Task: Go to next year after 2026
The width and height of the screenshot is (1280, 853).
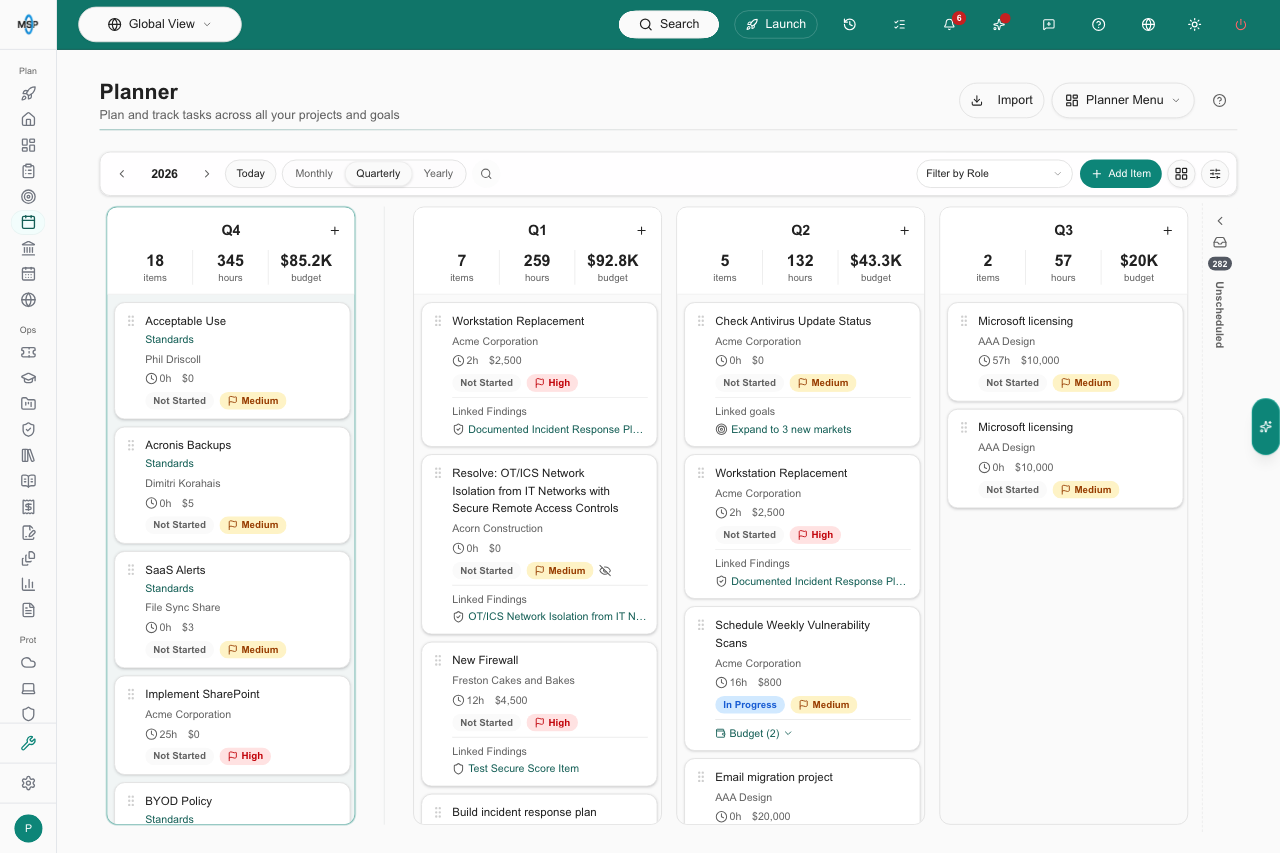Action: 207,174
